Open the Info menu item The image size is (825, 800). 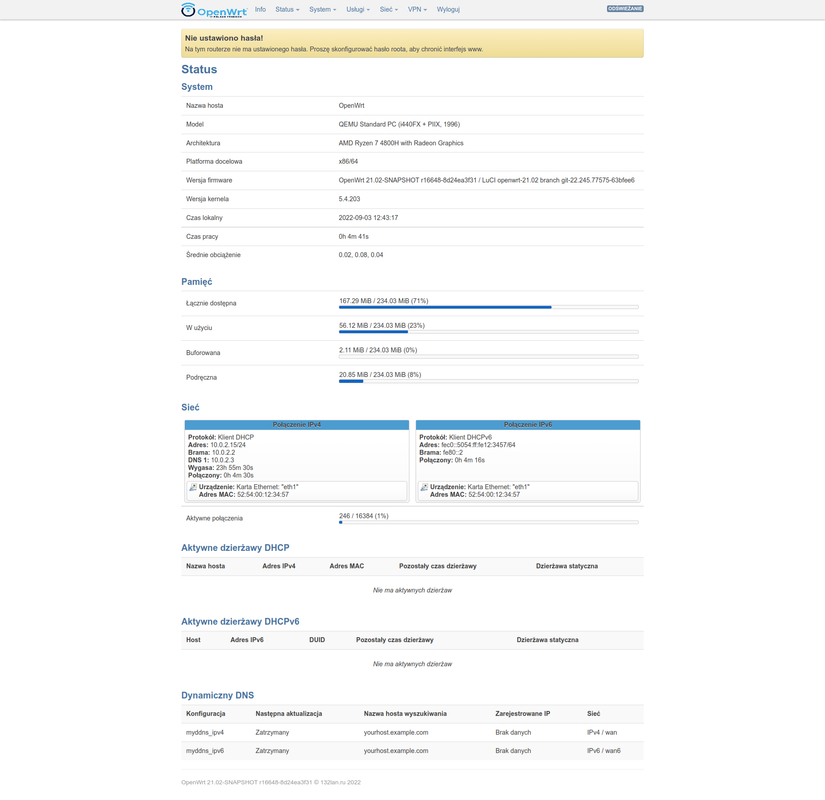pyautogui.click(x=260, y=9)
